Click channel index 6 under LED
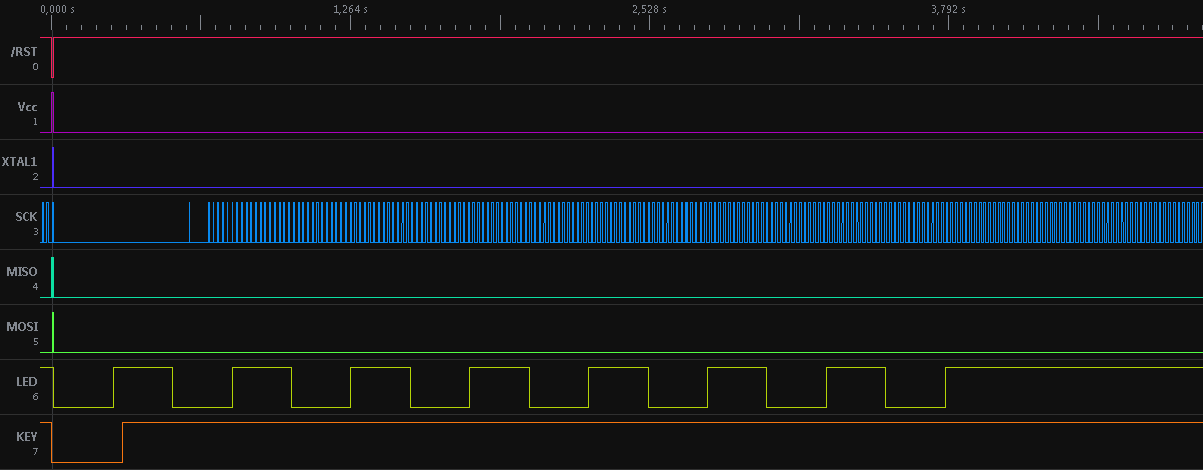 tap(35, 397)
